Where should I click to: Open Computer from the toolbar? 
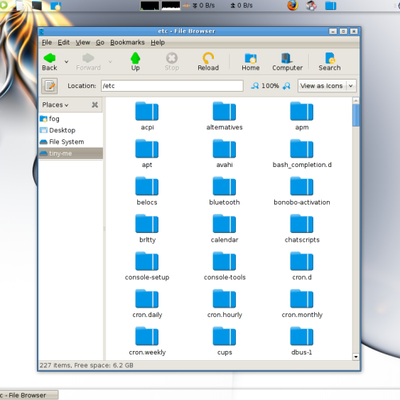[287, 62]
